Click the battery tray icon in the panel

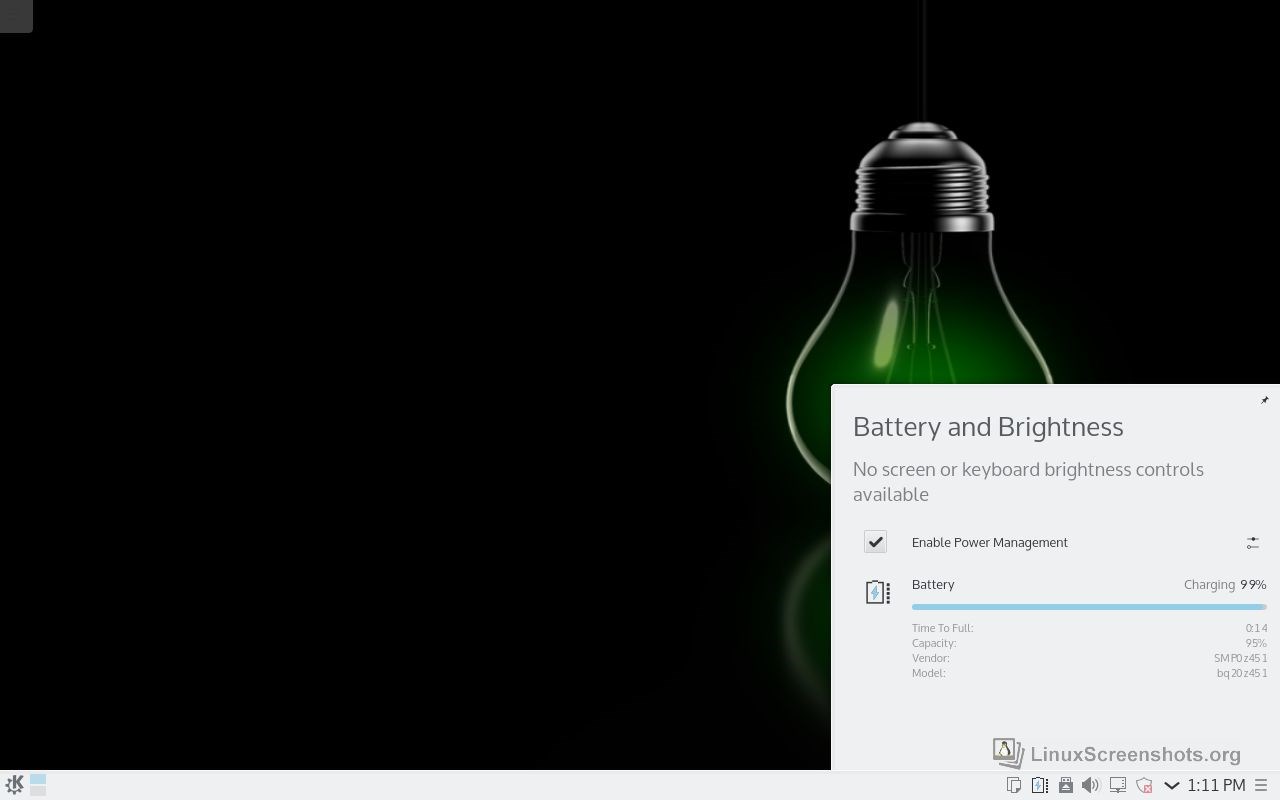[x=1040, y=785]
